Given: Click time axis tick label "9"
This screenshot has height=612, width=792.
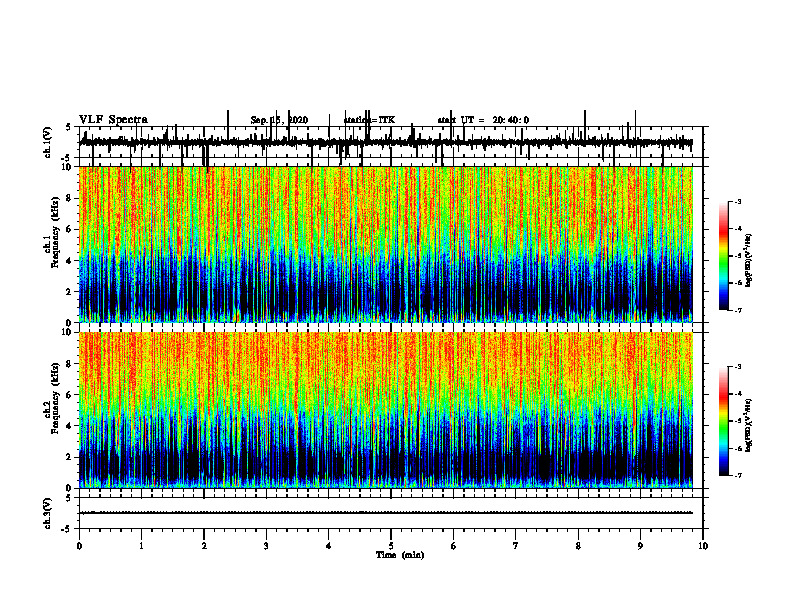Looking at the screenshot, I should click(x=640, y=546).
